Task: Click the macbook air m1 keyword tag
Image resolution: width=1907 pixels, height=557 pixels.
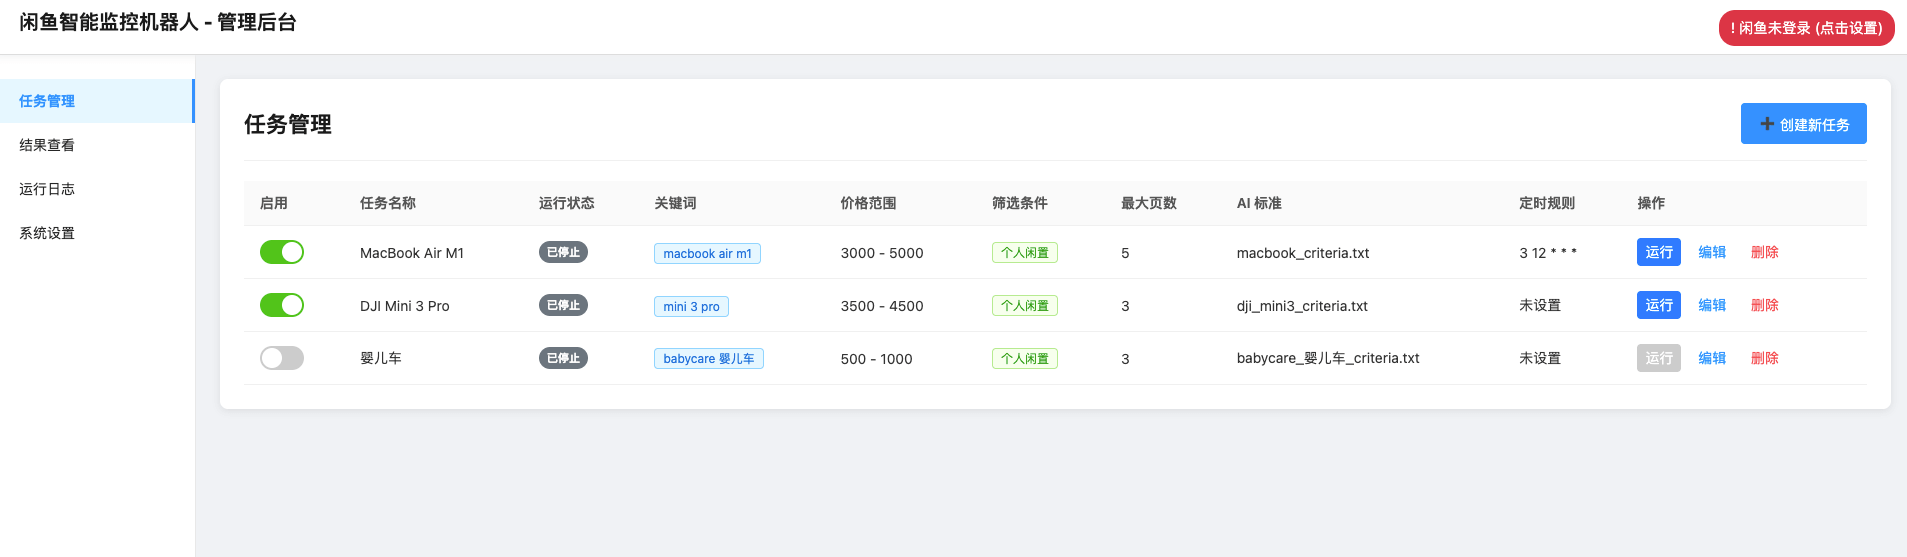Action: pyautogui.click(x=707, y=254)
